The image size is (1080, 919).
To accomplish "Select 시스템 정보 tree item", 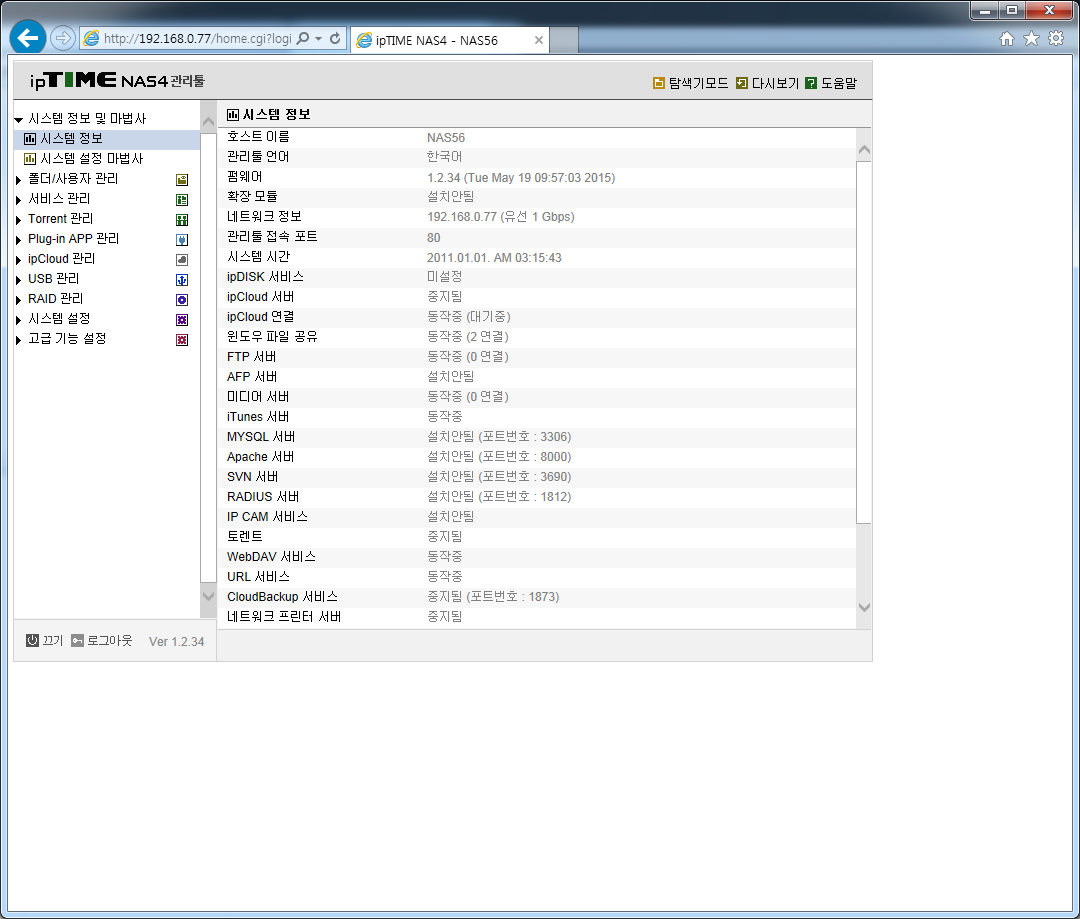I will tap(107, 139).
